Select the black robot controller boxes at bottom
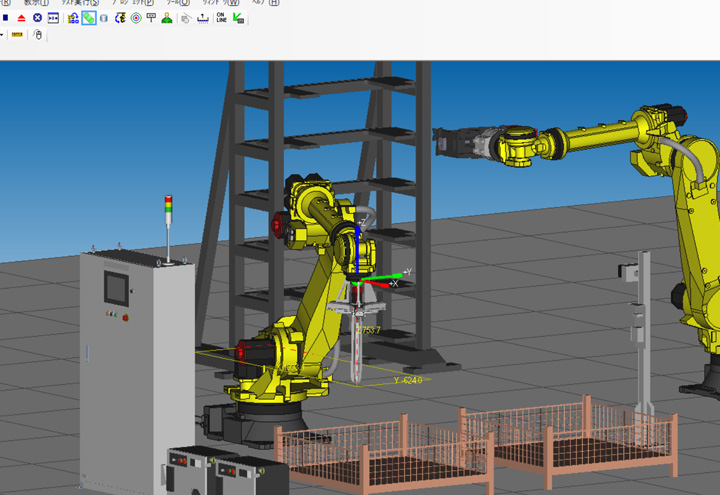 point(227,471)
